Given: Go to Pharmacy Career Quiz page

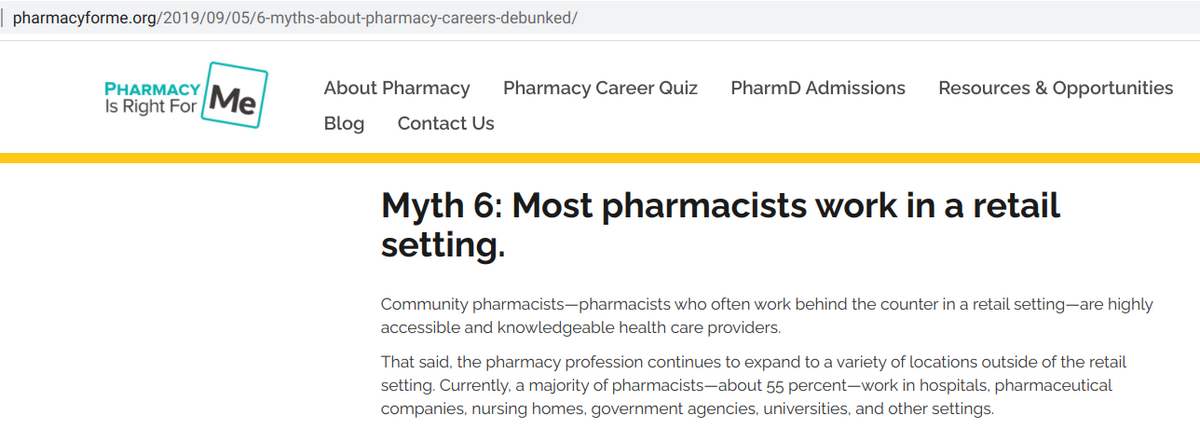Looking at the screenshot, I should [x=600, y=88].
